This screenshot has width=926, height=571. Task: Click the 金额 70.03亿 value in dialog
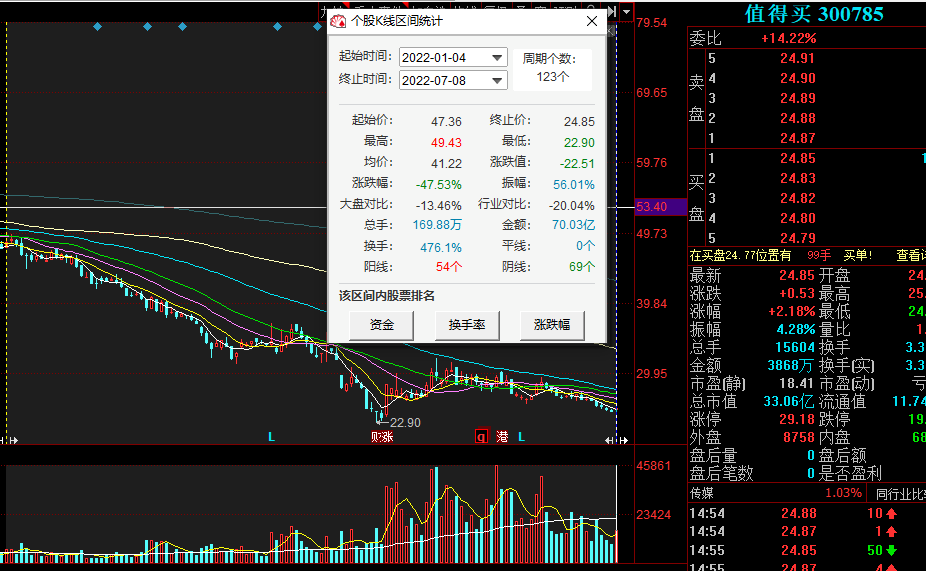[573, 225]
